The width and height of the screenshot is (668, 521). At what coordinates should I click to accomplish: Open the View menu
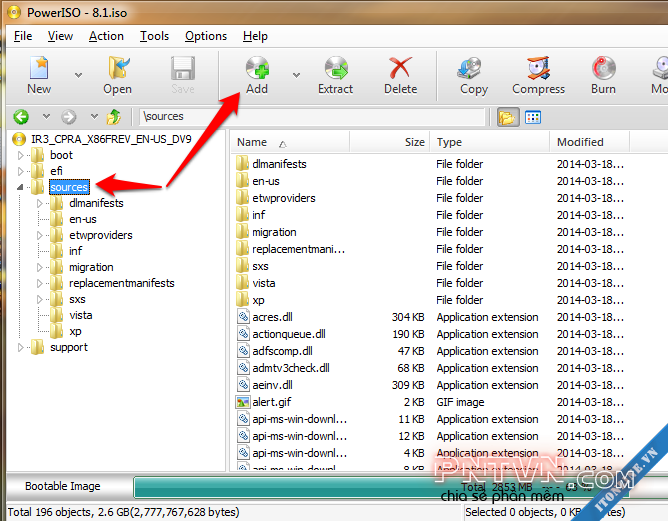click(x=60, y=36)
